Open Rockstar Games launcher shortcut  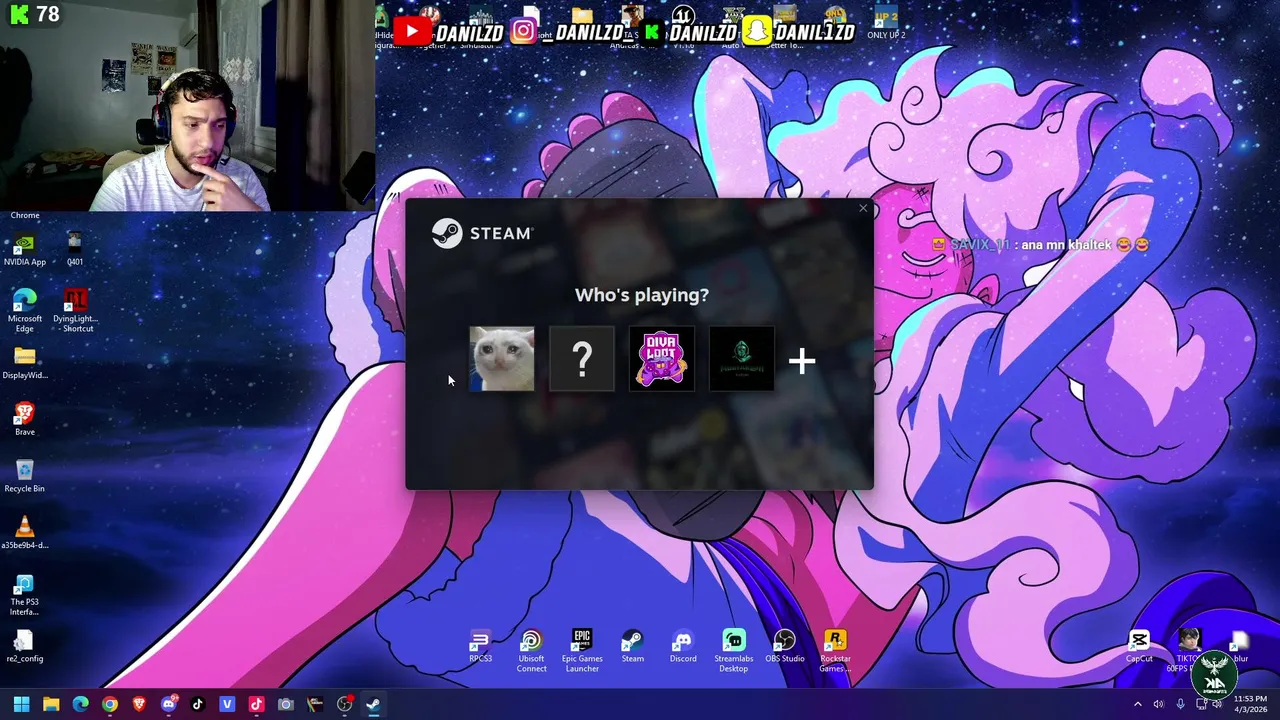coord(835,651)
